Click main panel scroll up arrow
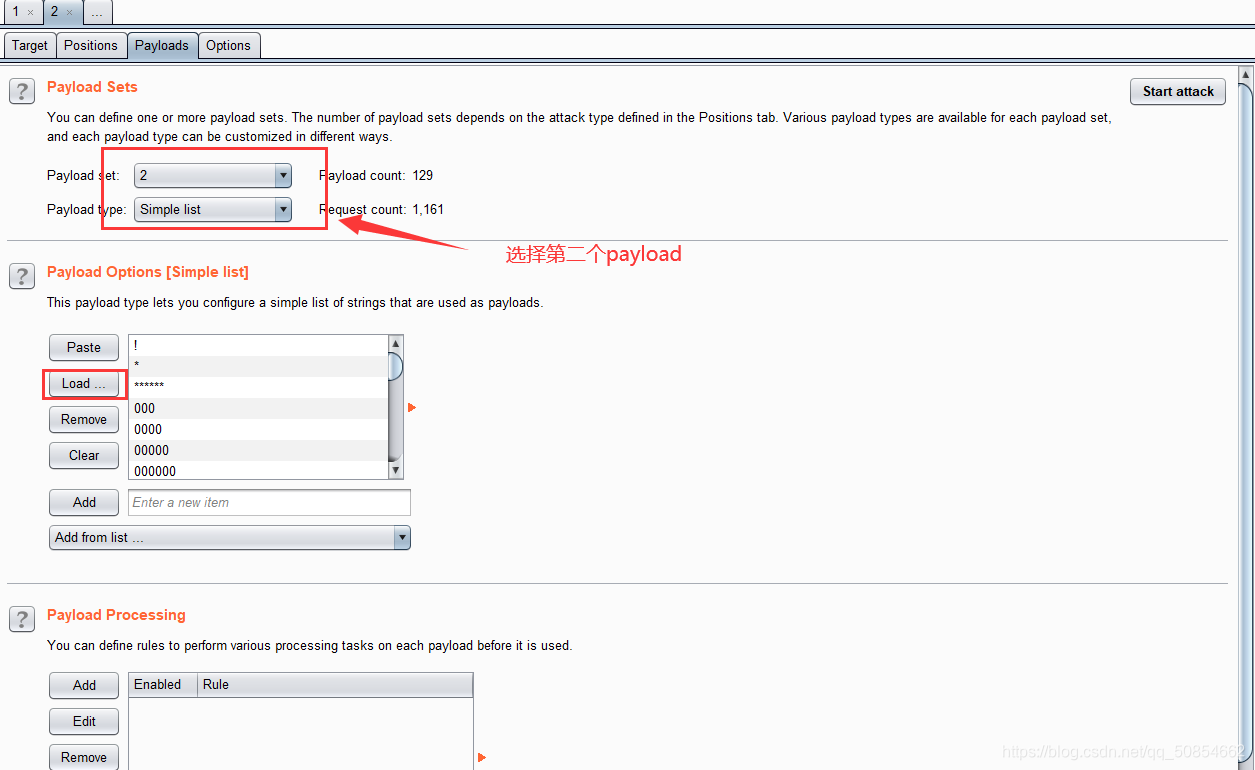 1245,75
